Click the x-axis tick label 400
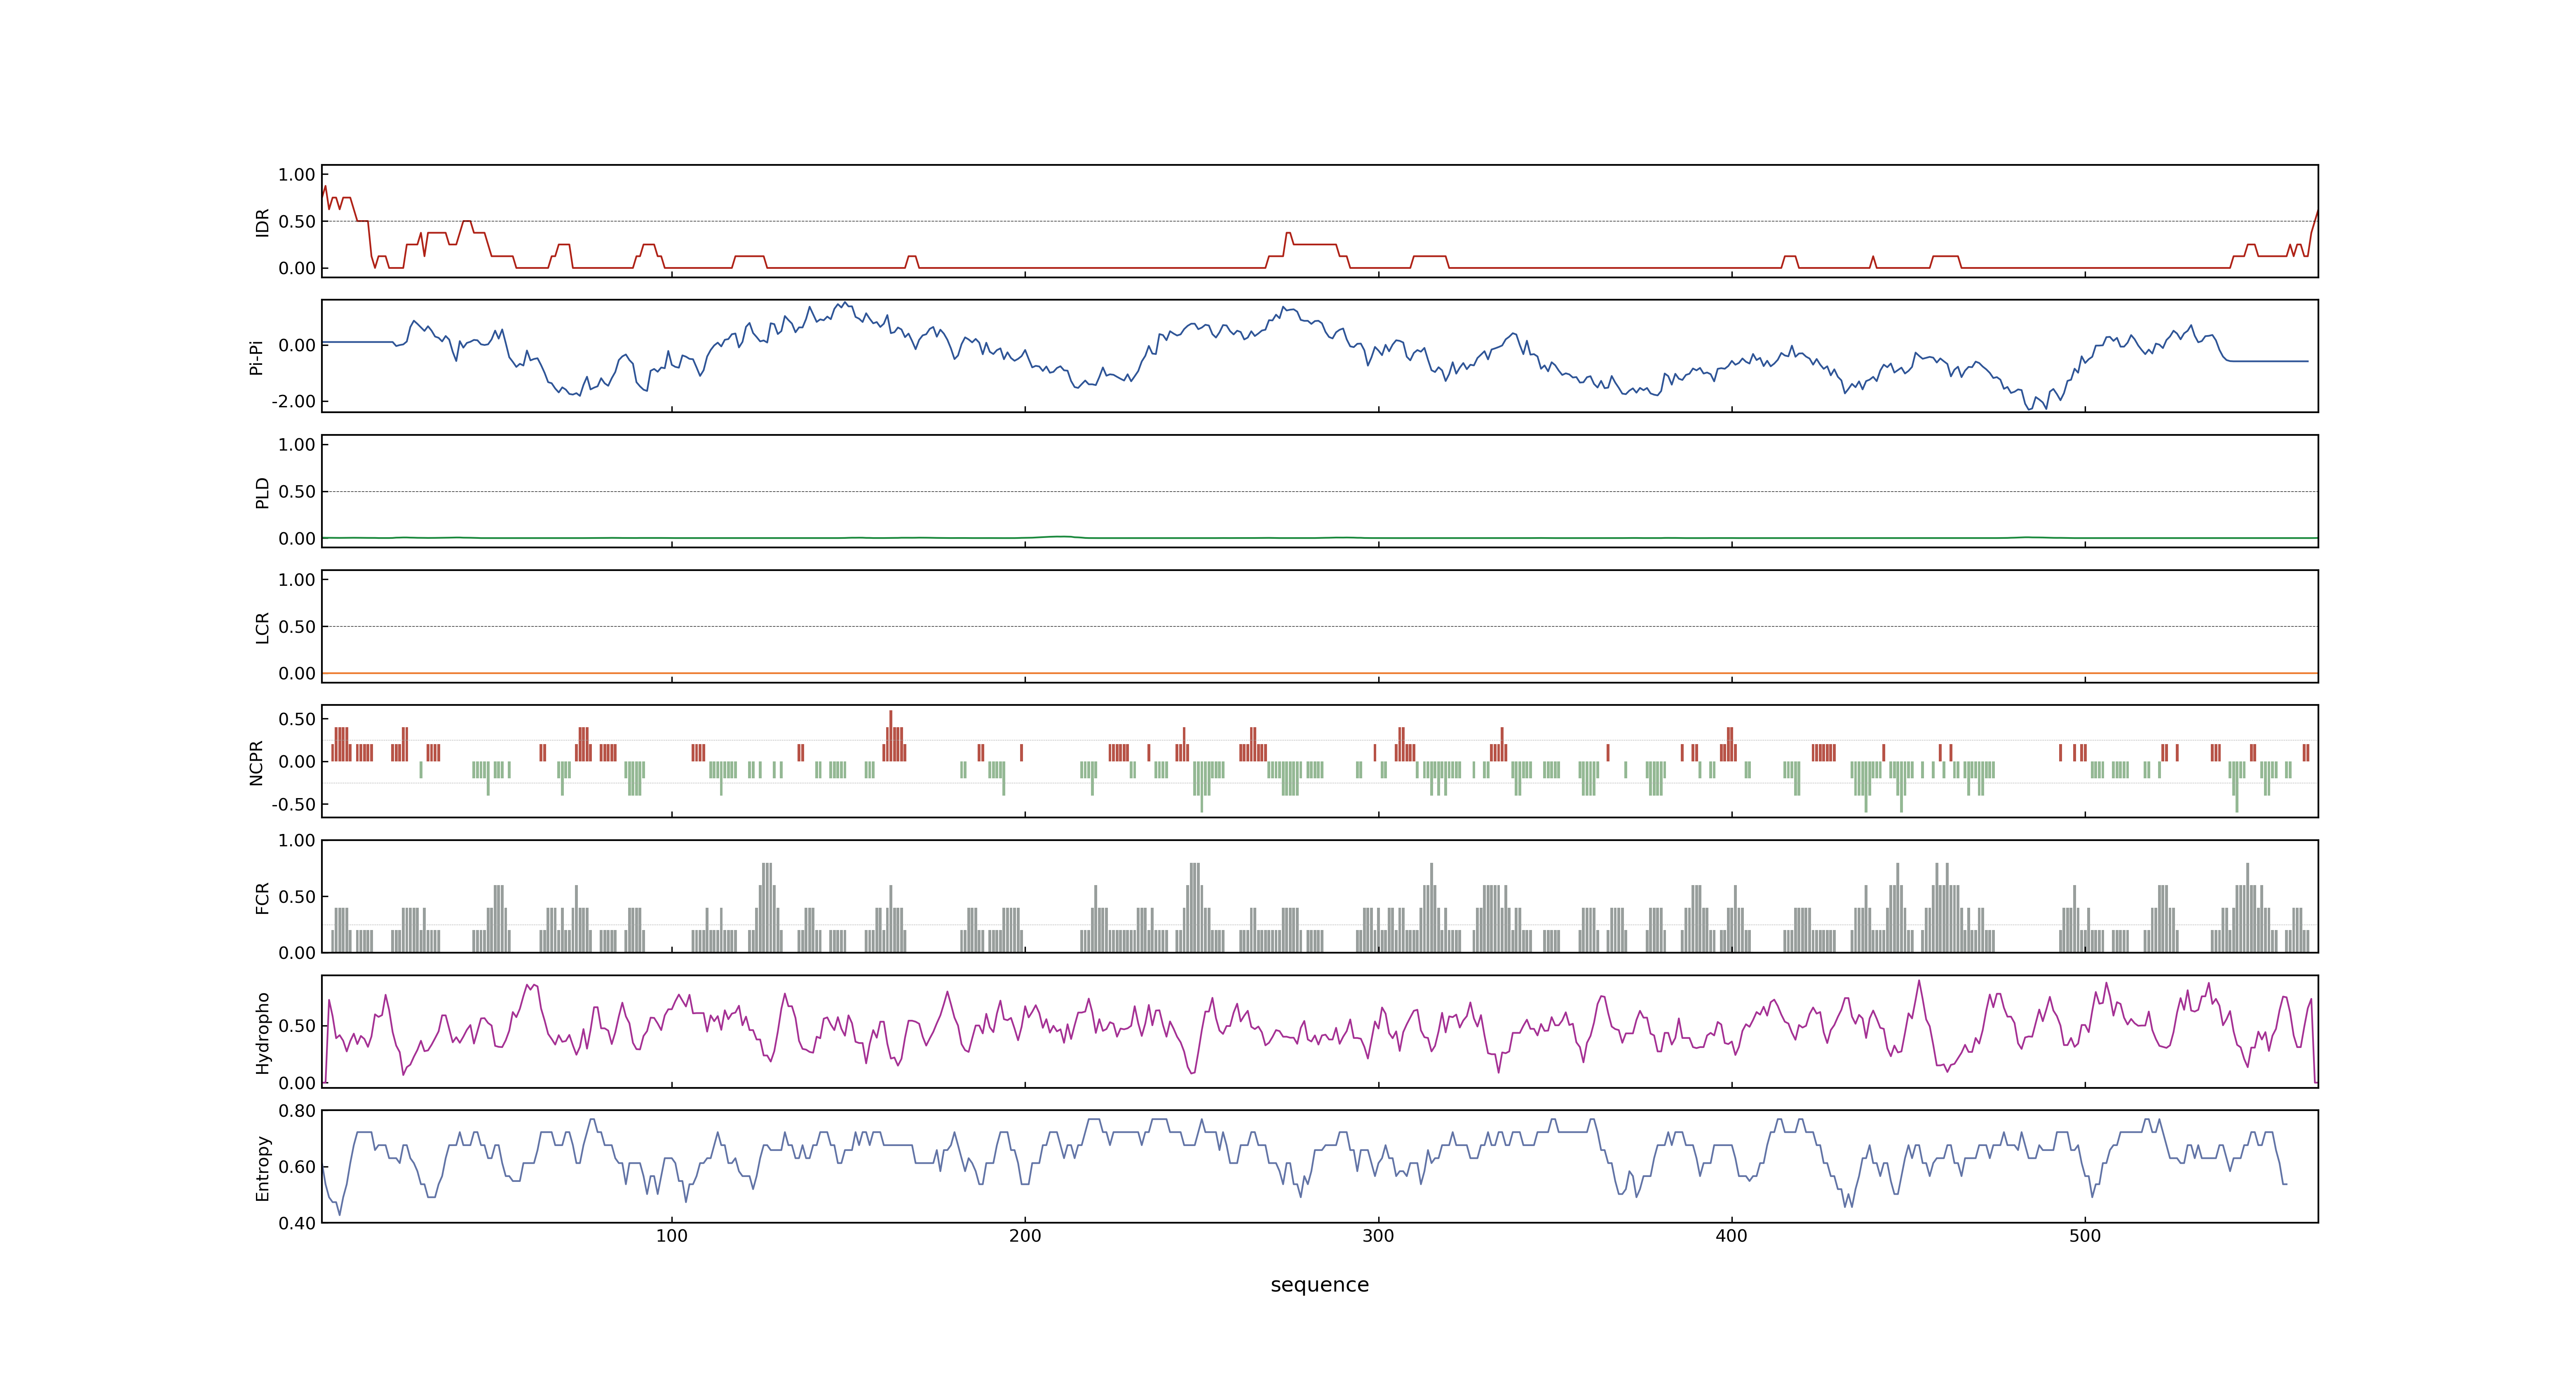 [1731, 1236]
